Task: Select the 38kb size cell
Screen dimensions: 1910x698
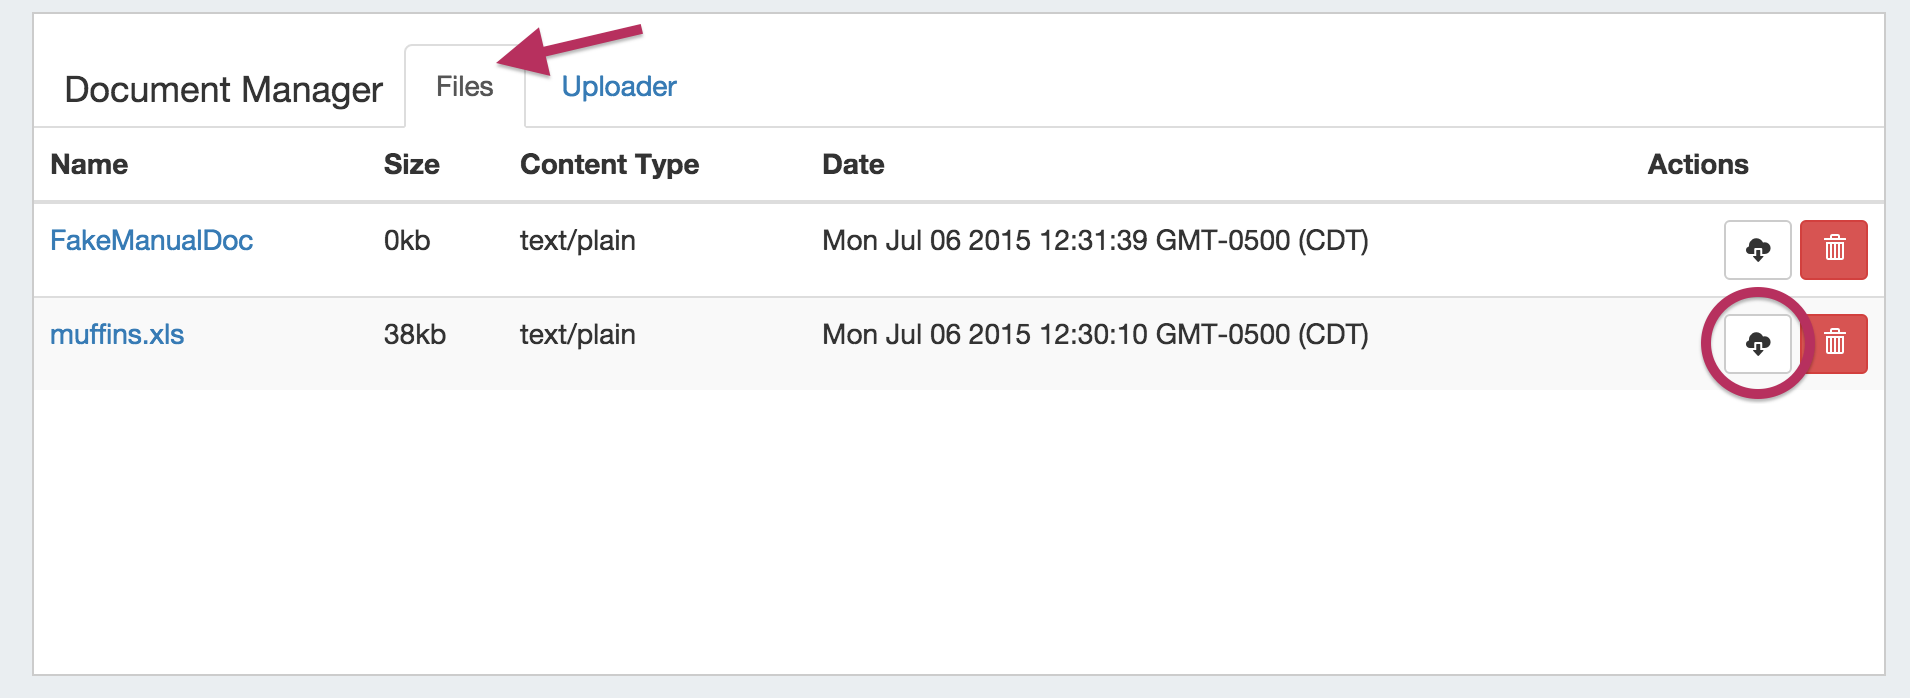Action: [x=414, y=334]
